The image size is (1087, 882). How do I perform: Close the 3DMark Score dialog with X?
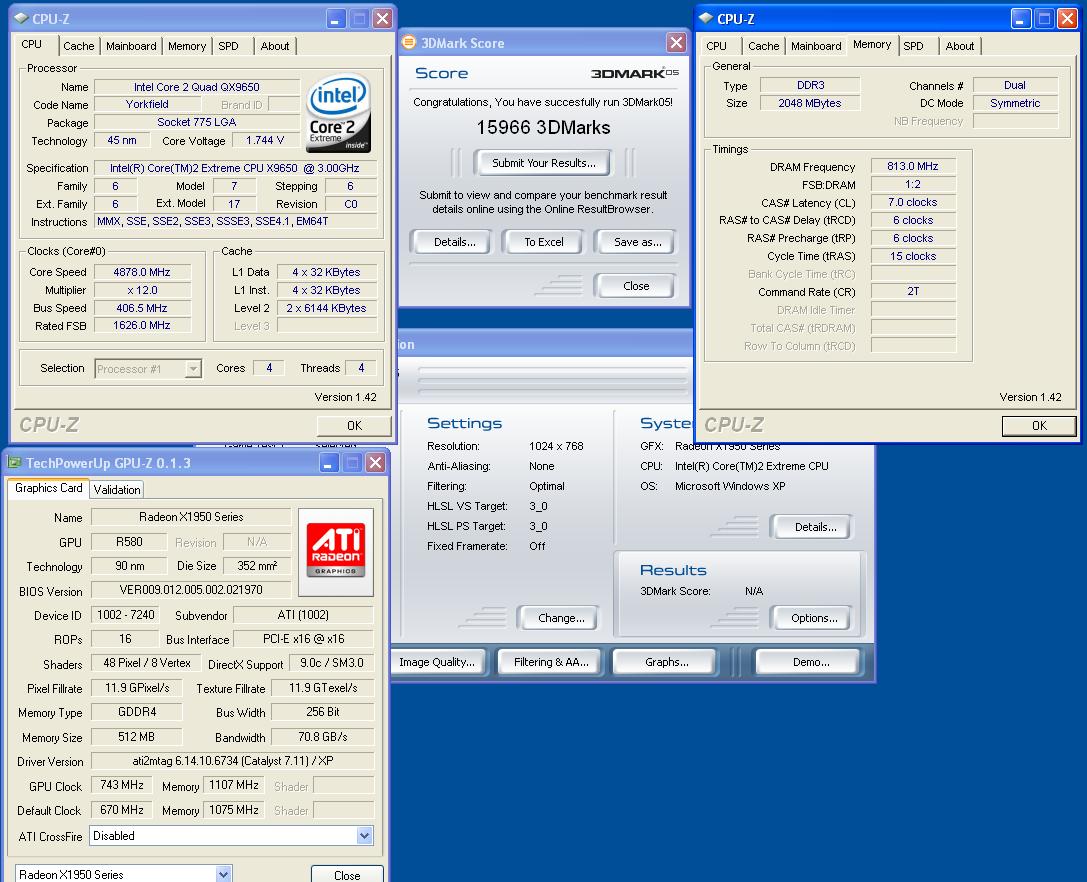(676, 42)
